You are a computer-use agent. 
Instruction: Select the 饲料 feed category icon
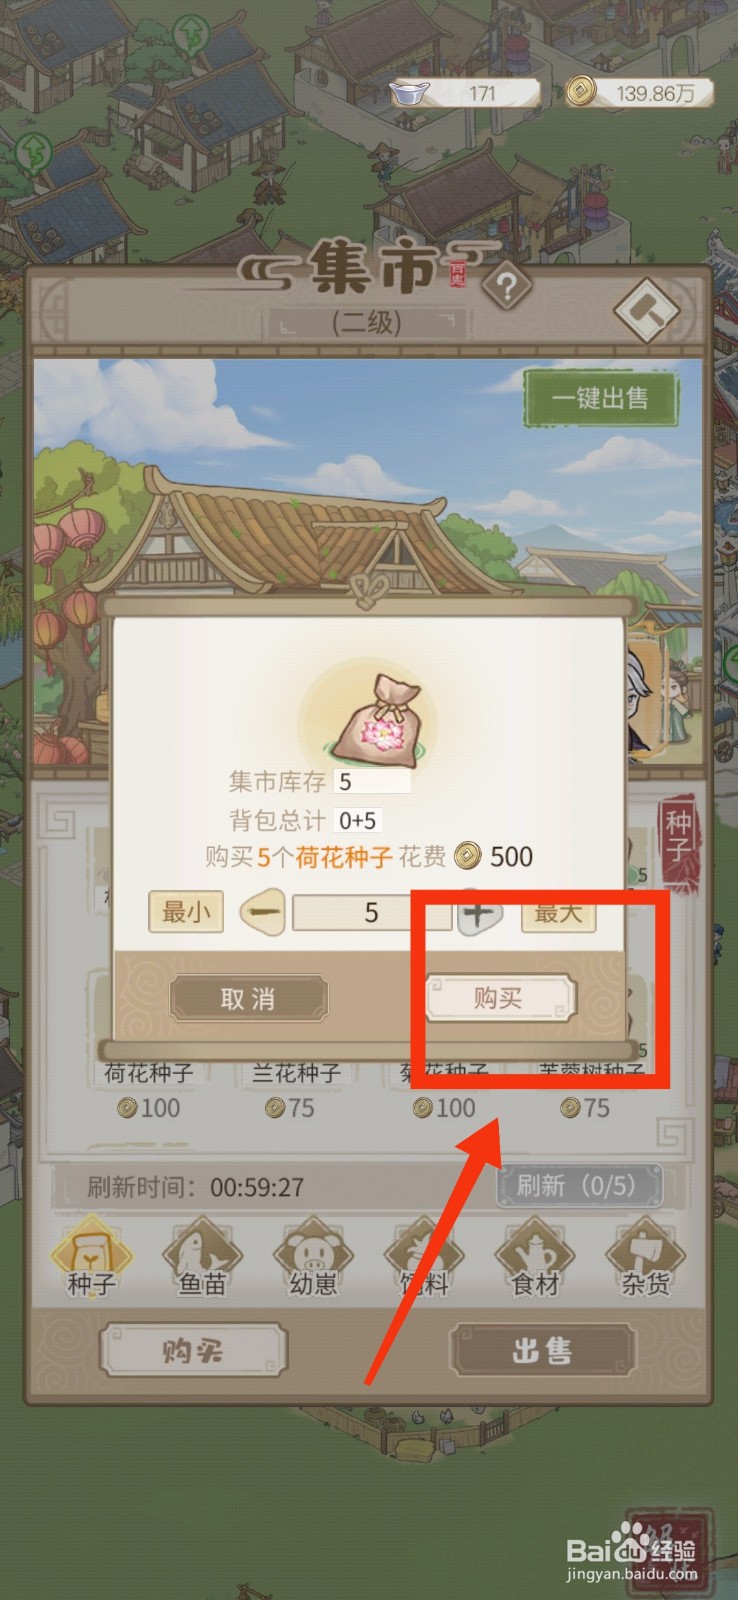pos(424,1258)
